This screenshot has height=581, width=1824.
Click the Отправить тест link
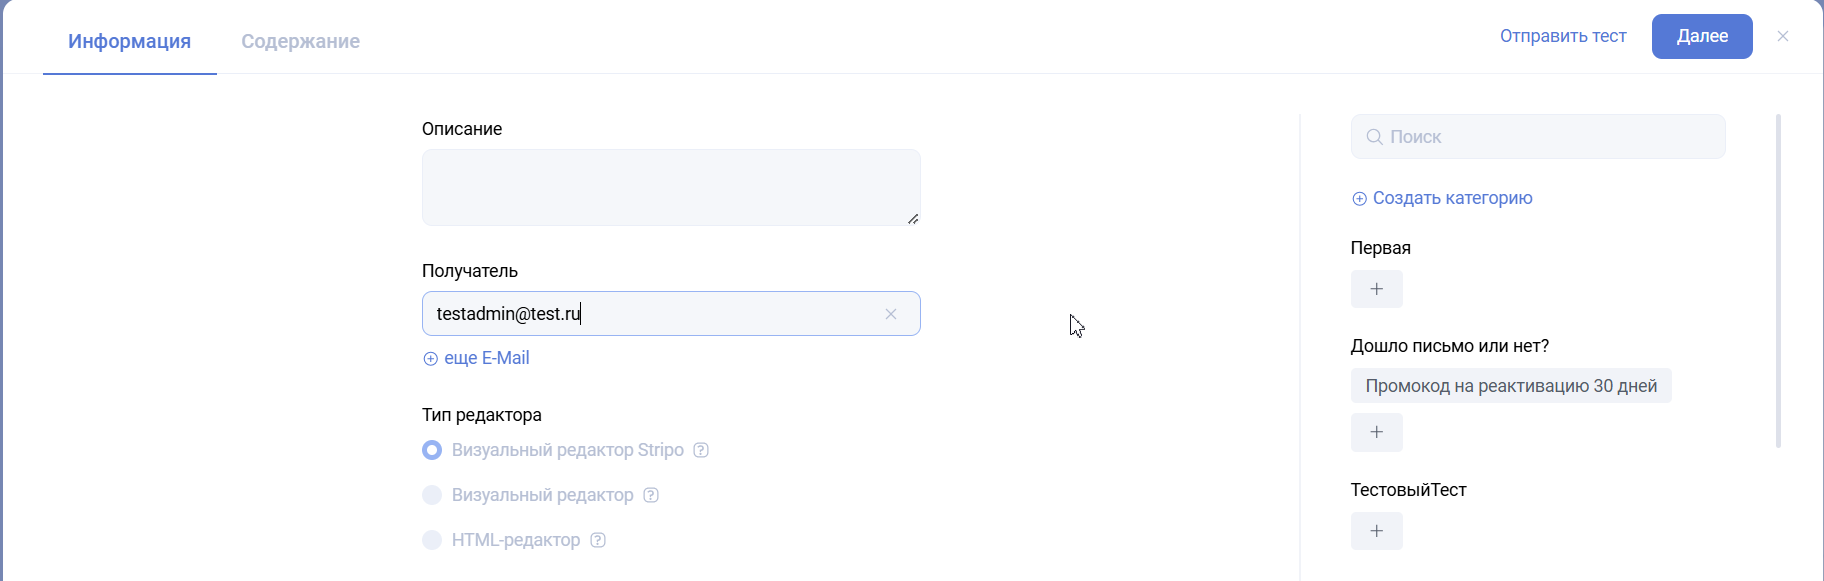1562,36
